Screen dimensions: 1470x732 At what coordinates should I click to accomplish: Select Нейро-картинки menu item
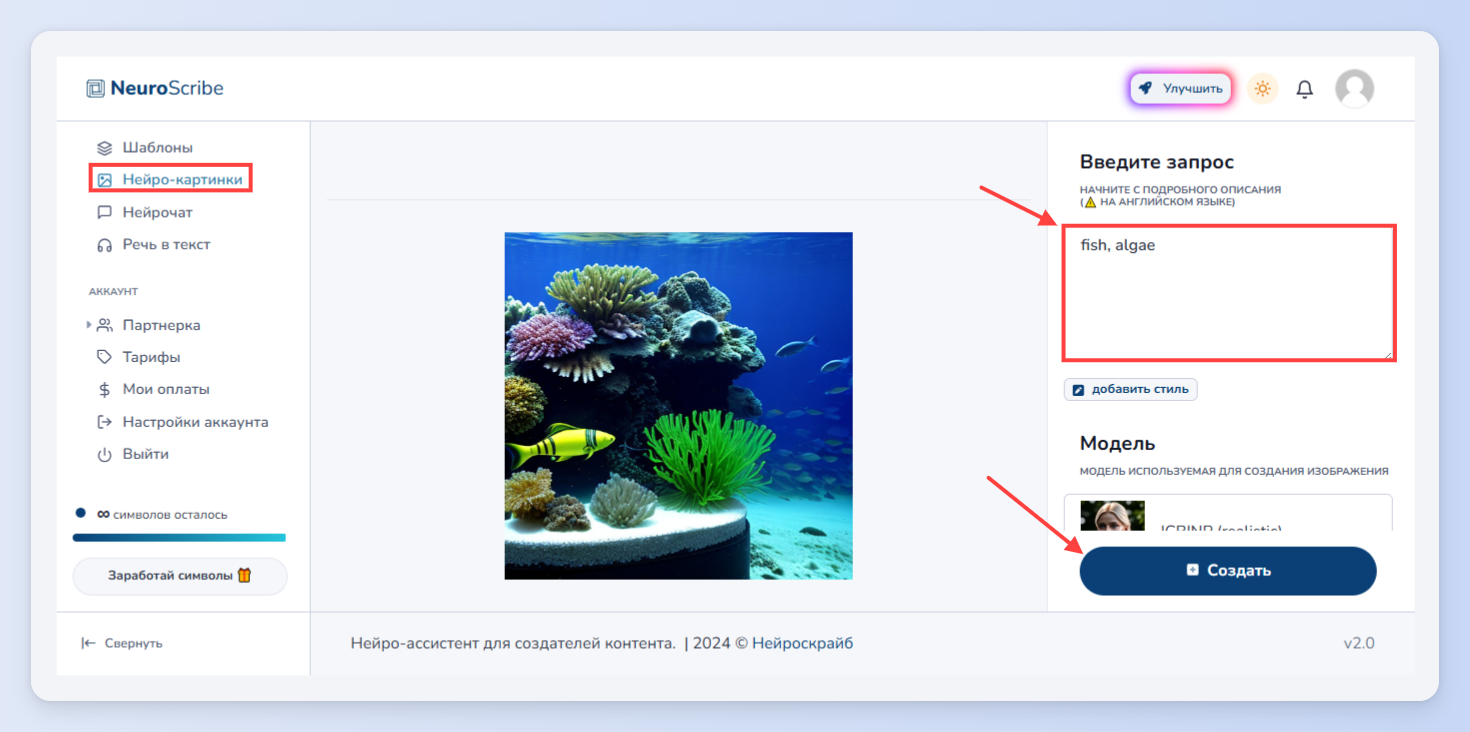pyautogui.click(x=170, y=180)
